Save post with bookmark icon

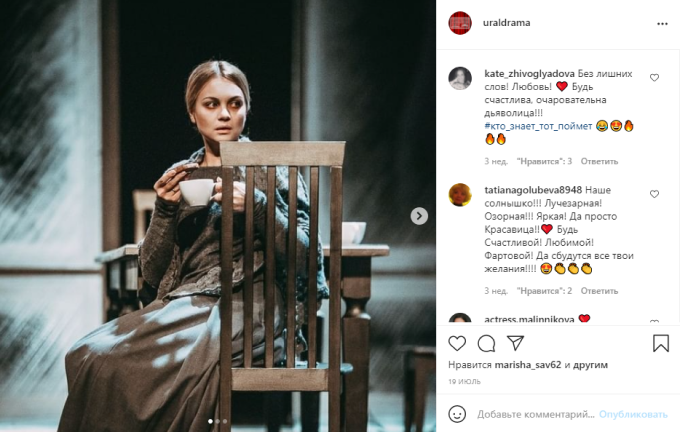(x=660, y=344)
